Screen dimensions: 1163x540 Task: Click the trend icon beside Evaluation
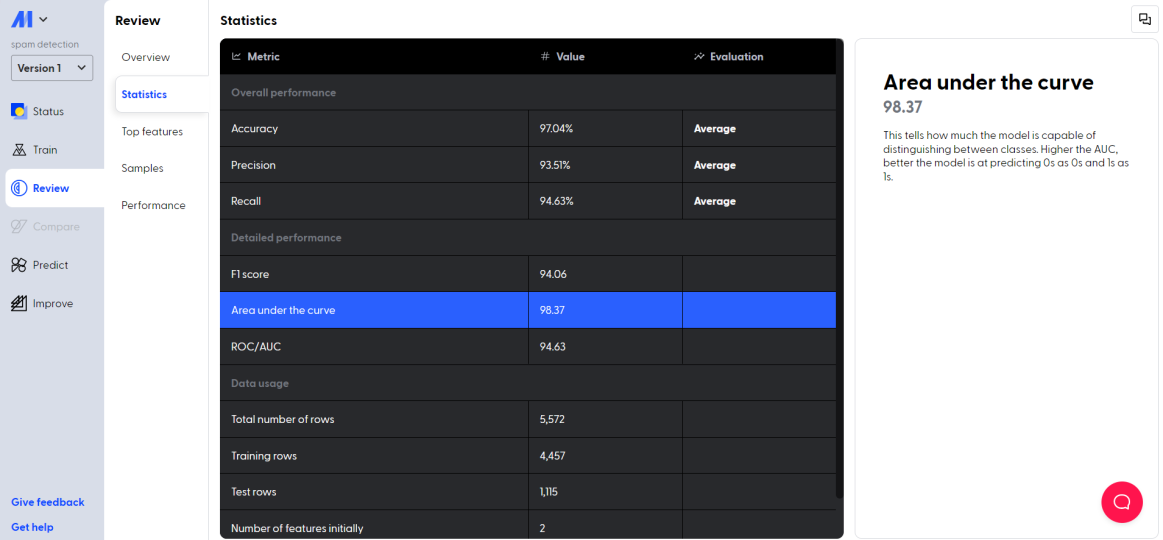[699, 56]
